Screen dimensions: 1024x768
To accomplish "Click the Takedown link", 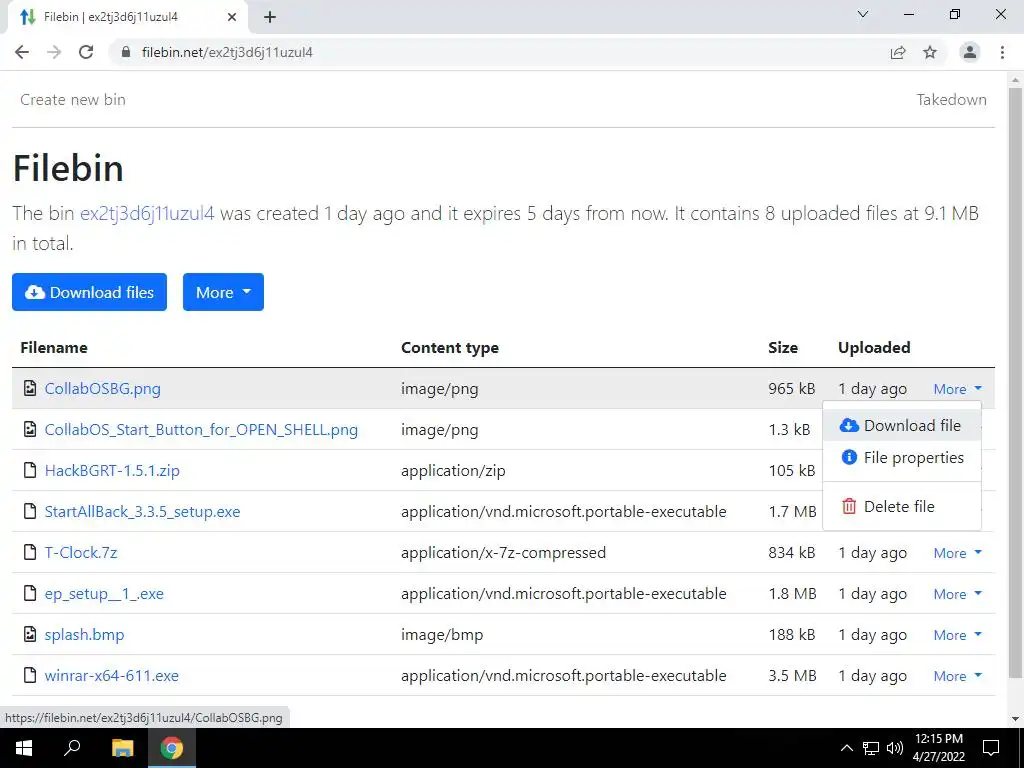I will [952, 100].
